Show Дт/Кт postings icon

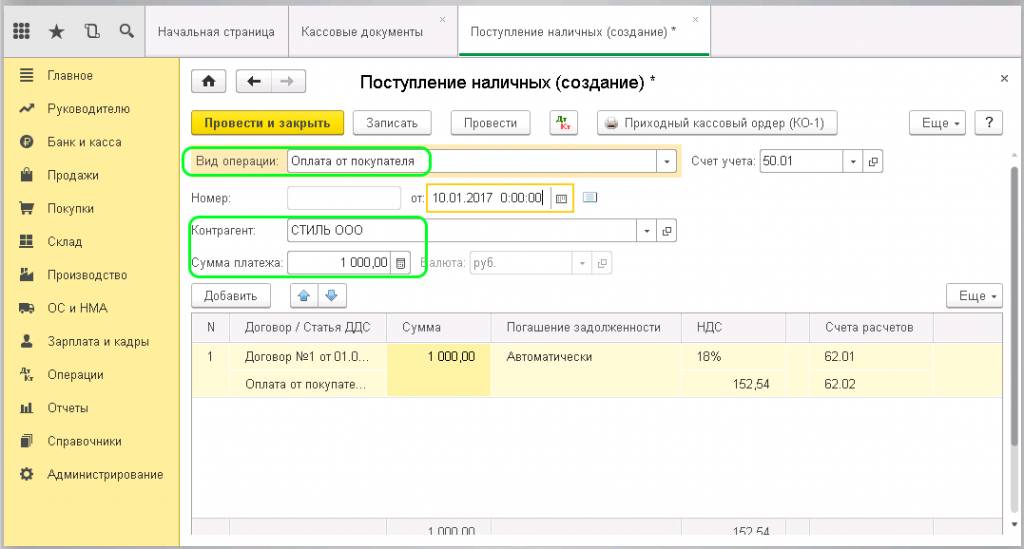[563, 123]
